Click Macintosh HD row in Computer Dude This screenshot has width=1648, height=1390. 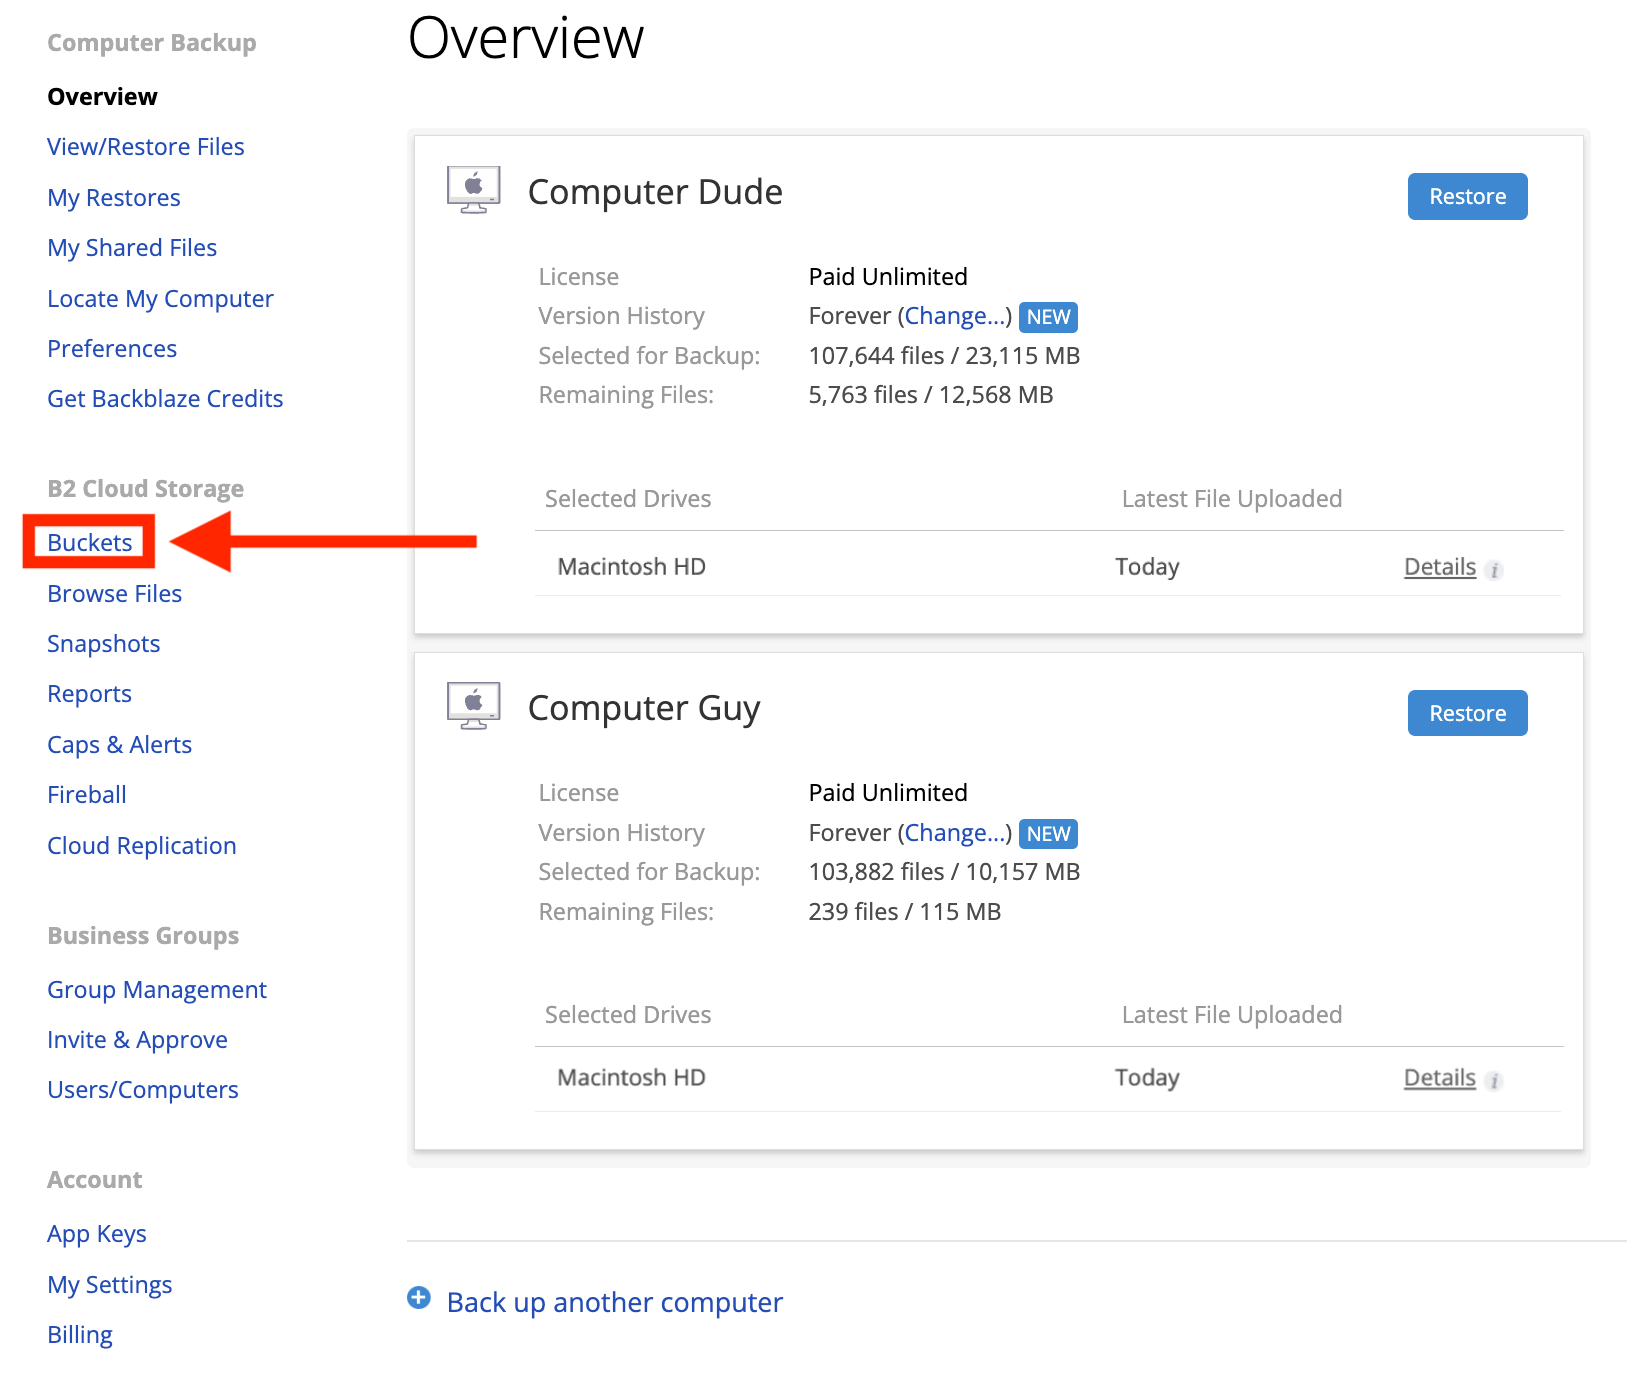(x=1048, y=567)
